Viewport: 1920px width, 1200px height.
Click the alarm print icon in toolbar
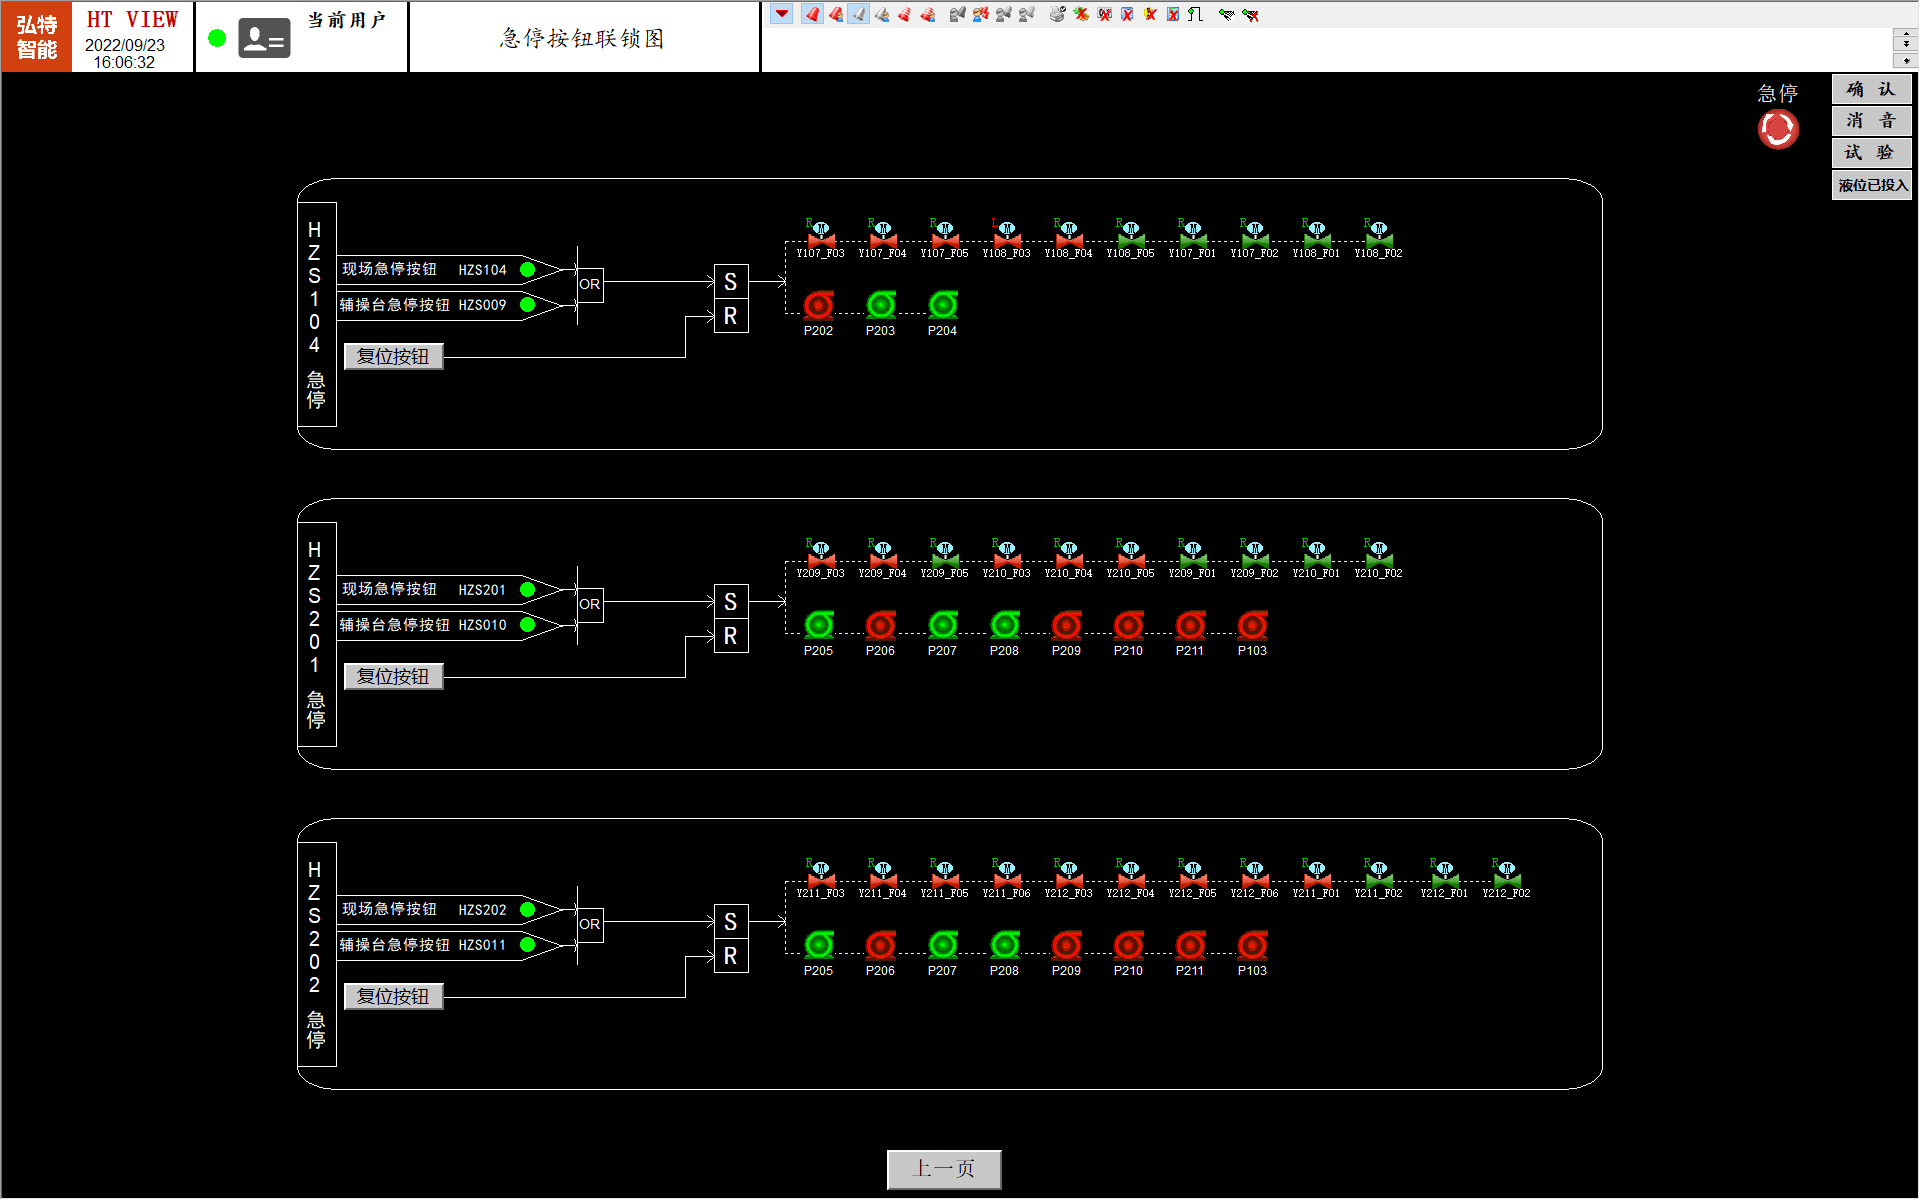coord(1057,14)
